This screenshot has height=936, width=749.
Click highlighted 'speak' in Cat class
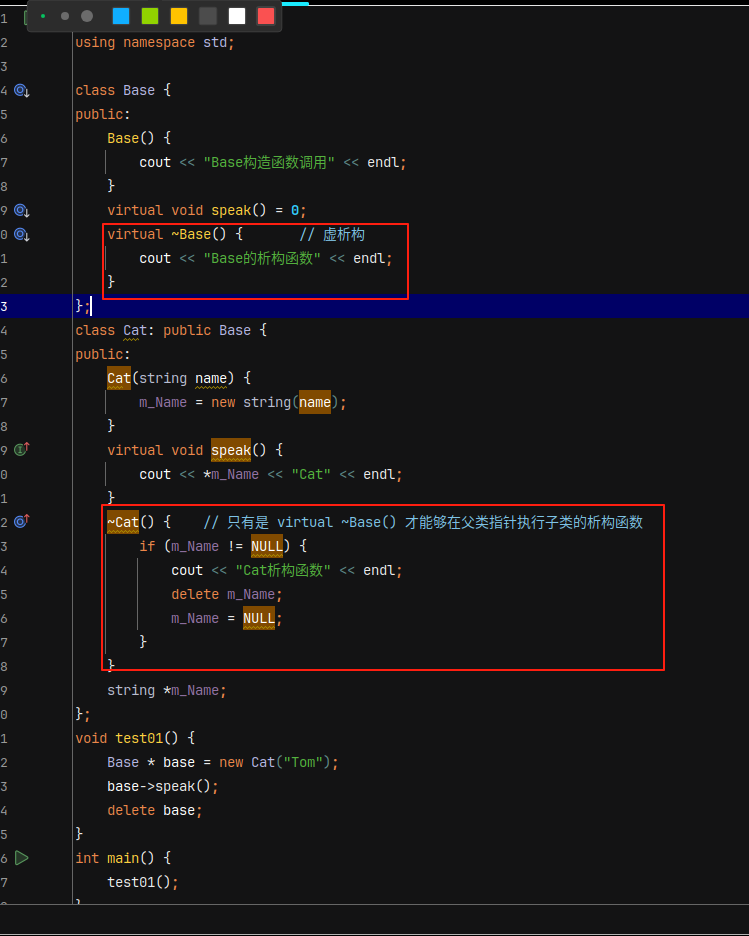pos(231,450)
